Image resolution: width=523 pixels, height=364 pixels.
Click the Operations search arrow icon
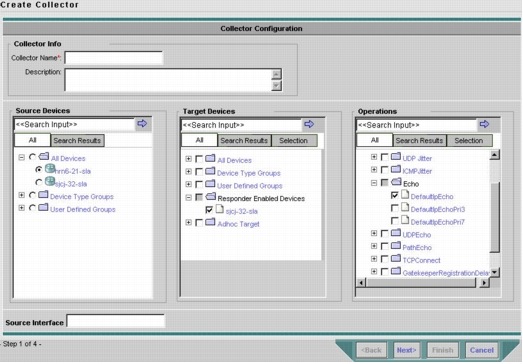pos(484,124)
